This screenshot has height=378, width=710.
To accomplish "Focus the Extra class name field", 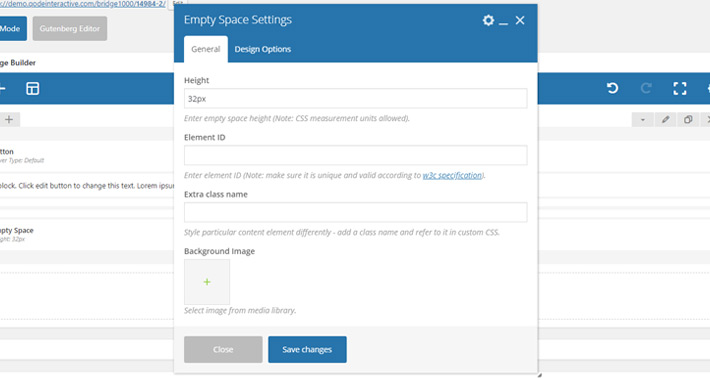I will [x=355, y=212].
